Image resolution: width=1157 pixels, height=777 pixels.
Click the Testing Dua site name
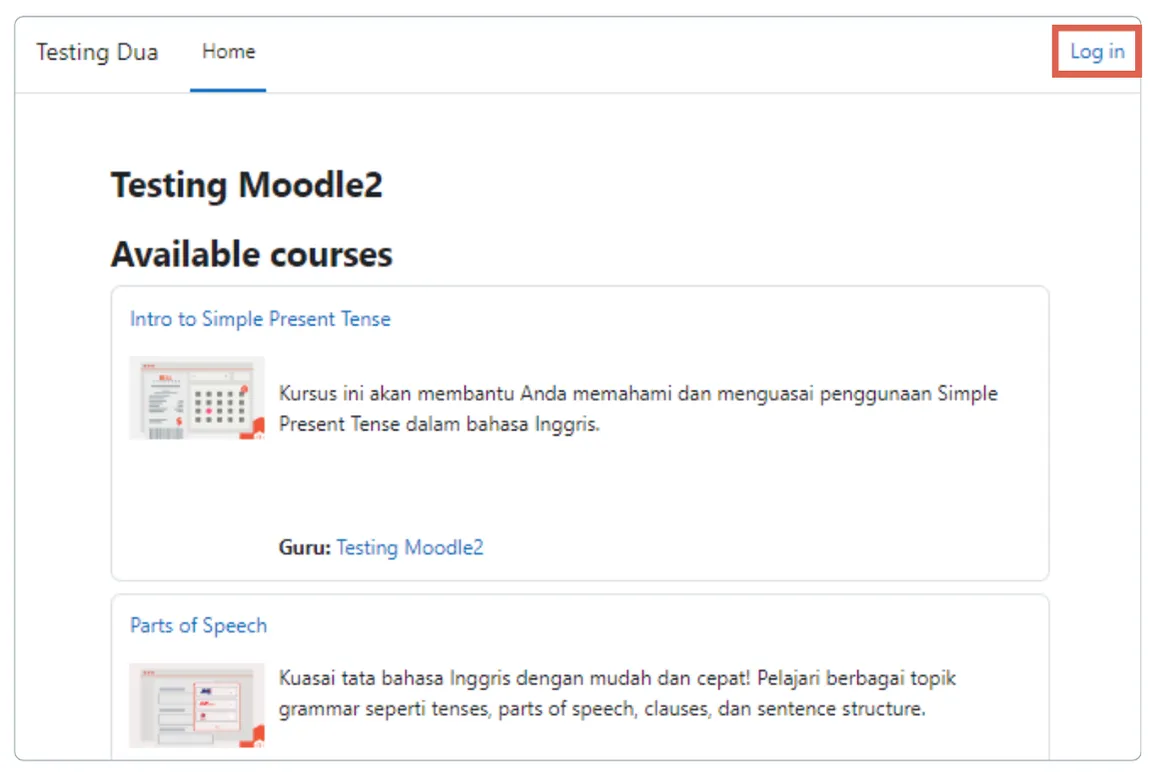tap(96, 52)
